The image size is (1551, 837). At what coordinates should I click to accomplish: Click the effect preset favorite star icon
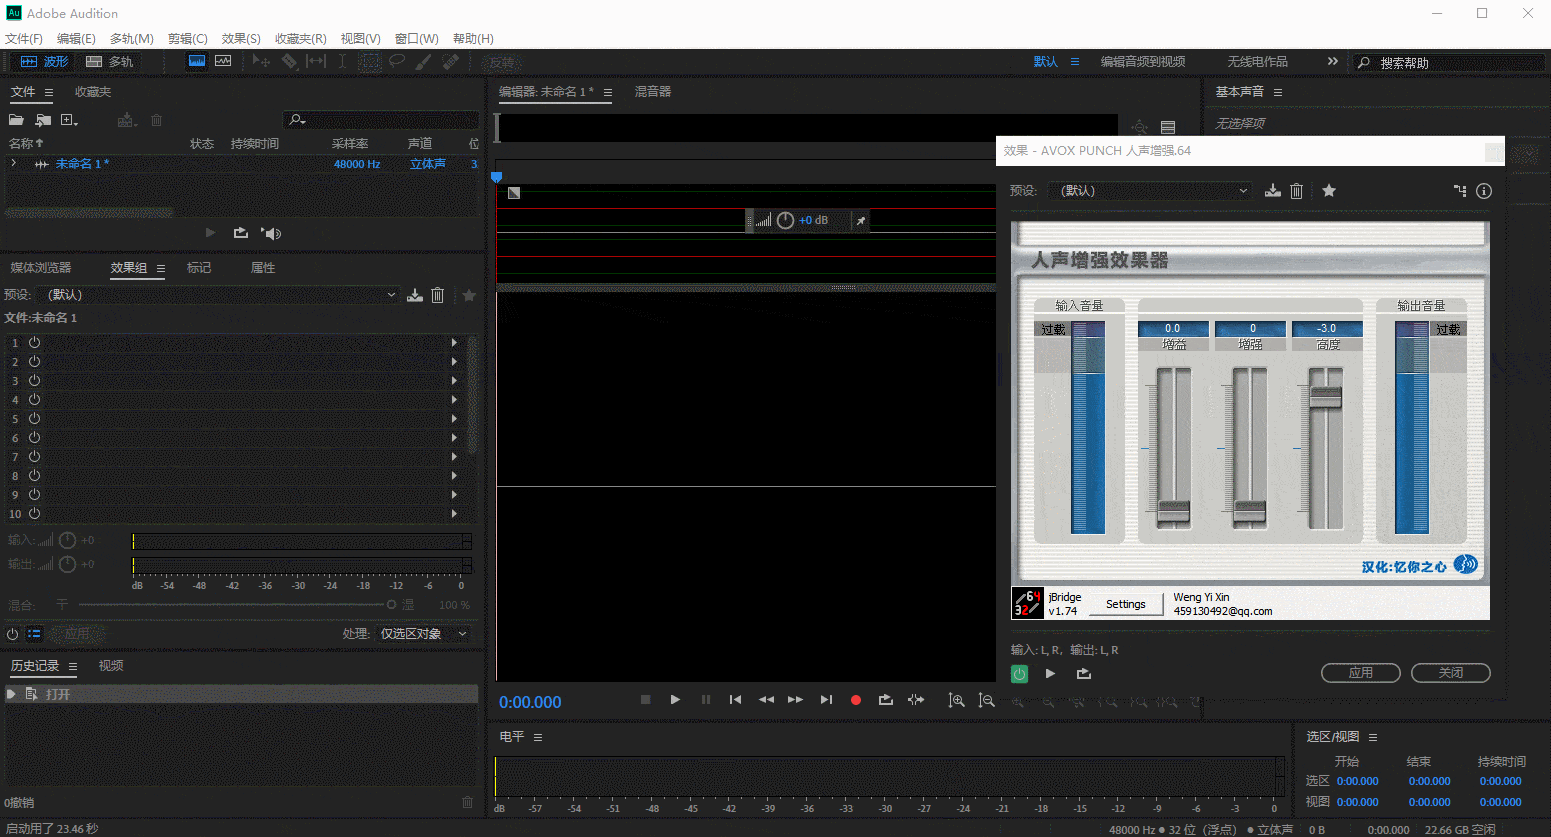tap(1329, 191)
